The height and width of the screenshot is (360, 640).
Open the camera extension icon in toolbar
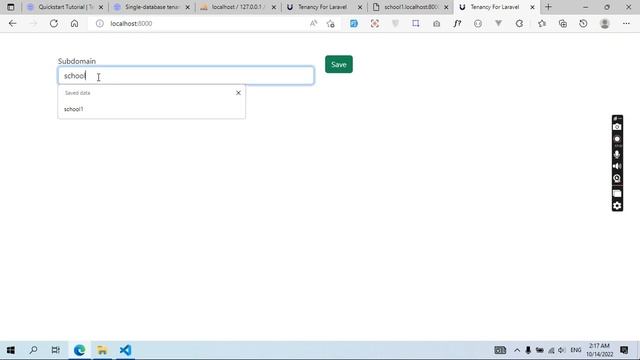tap(437, 24)
